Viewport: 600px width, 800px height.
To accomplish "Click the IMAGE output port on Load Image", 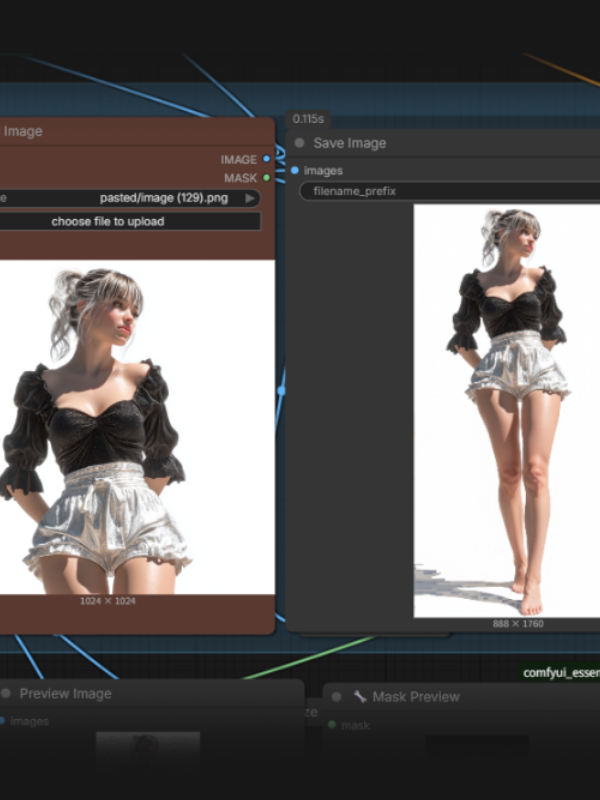I will (266, 159).
